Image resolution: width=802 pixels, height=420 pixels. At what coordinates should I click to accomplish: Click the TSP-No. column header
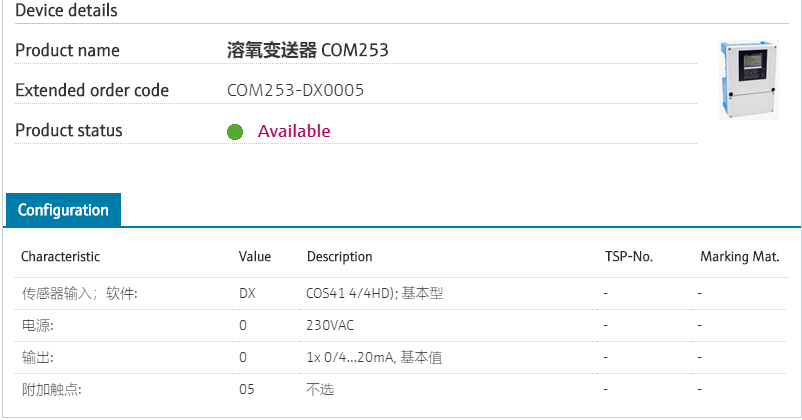point(629,256)
